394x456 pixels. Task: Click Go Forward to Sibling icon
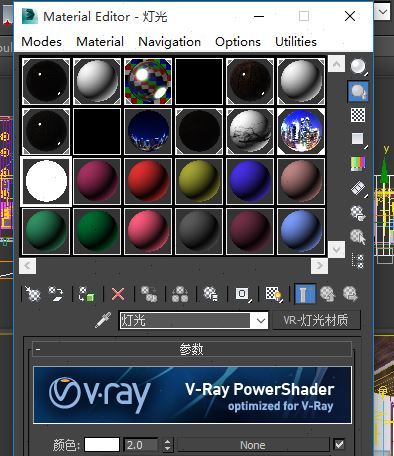point(350,294)
